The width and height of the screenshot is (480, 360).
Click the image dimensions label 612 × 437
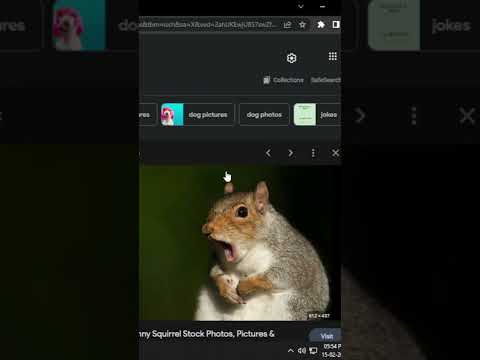pyautogui.click(x=319, y=316)
